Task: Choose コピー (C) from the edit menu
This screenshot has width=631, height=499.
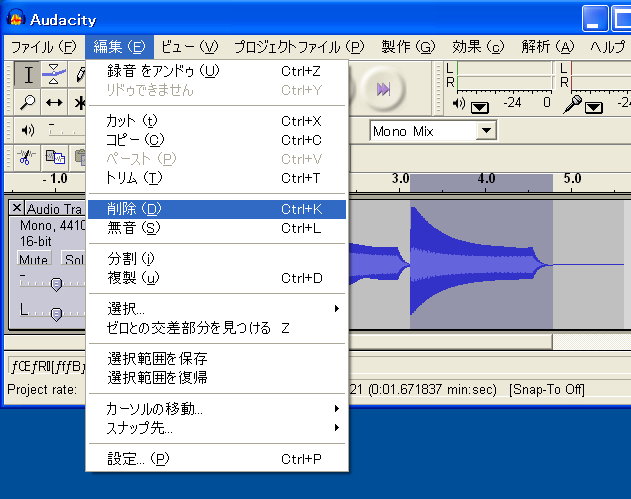Action: (x=218, y=140)
